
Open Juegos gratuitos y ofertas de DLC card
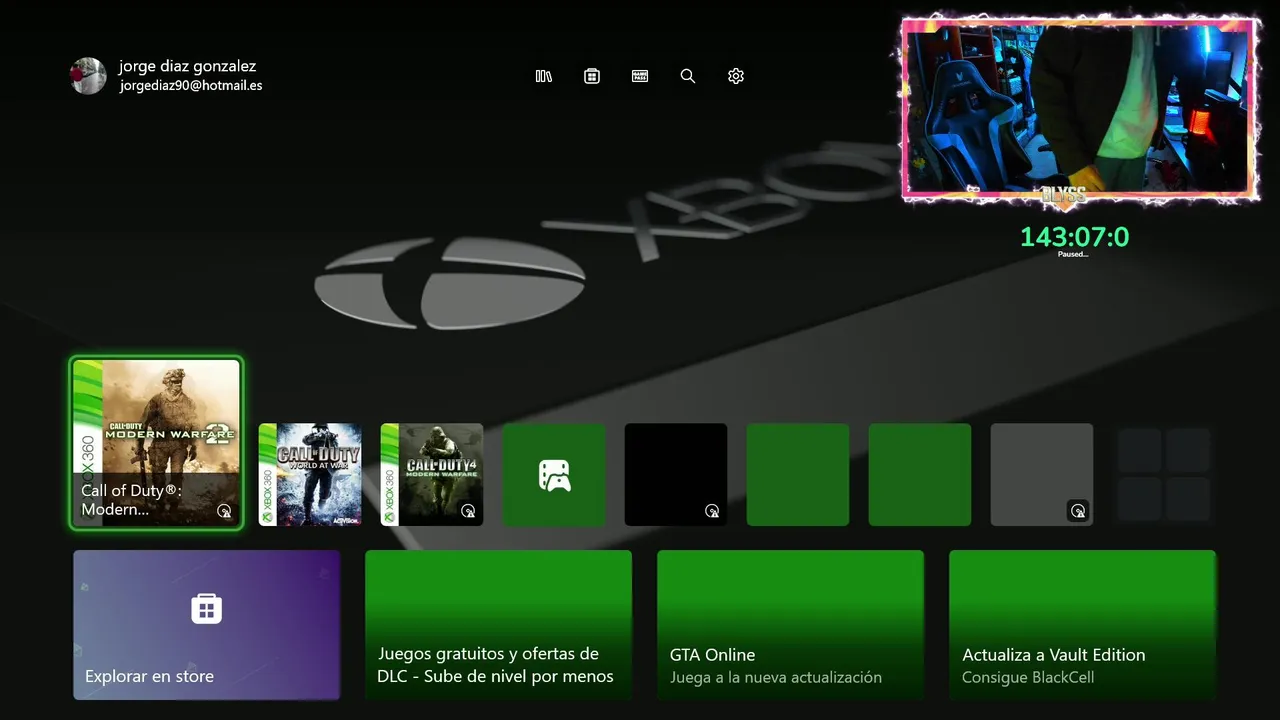(x=499, y=625)
